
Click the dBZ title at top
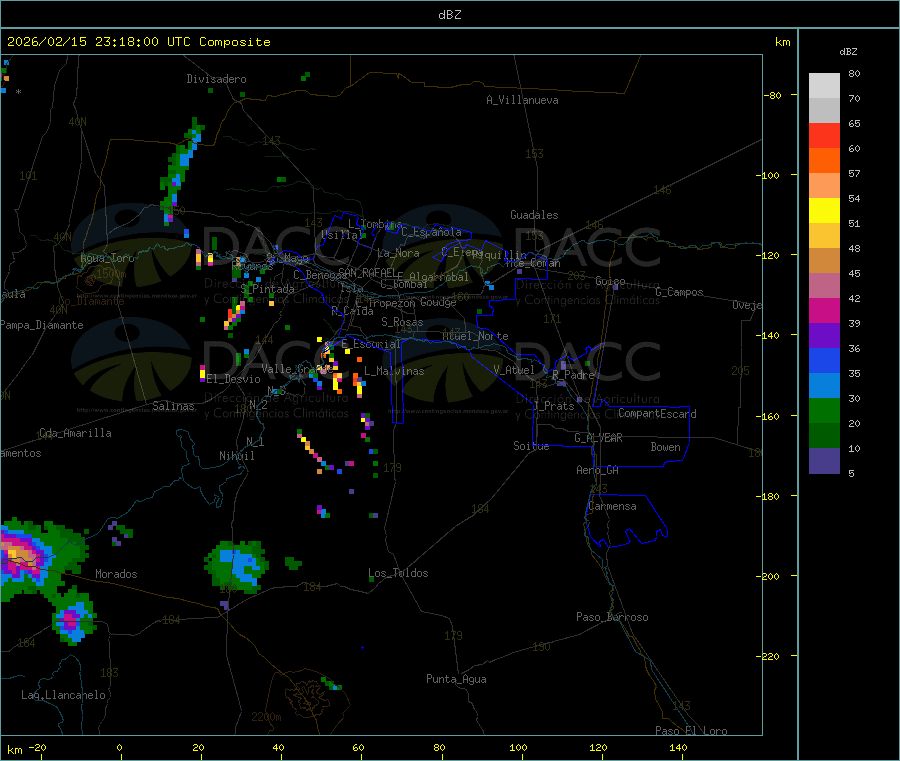449,15
